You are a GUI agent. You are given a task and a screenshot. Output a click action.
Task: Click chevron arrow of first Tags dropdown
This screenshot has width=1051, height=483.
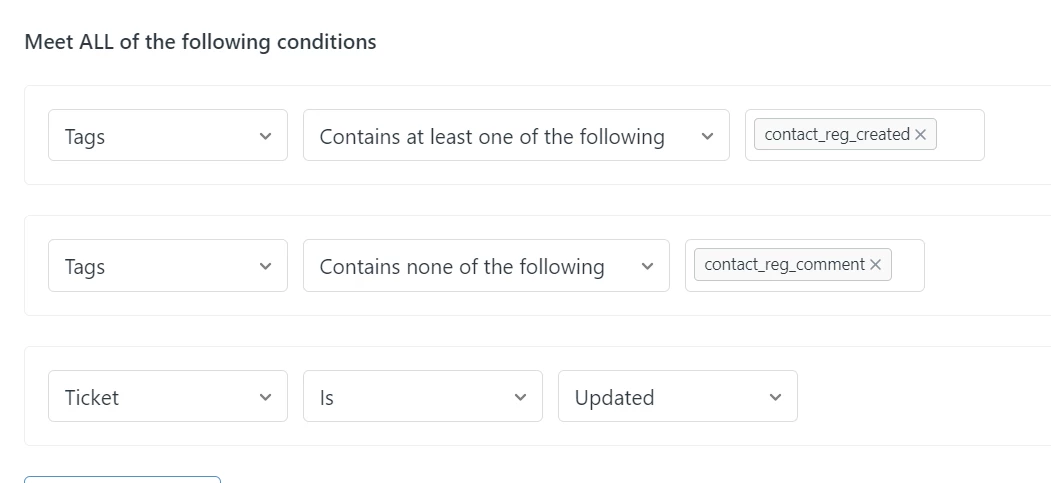(x=265, y=136)
